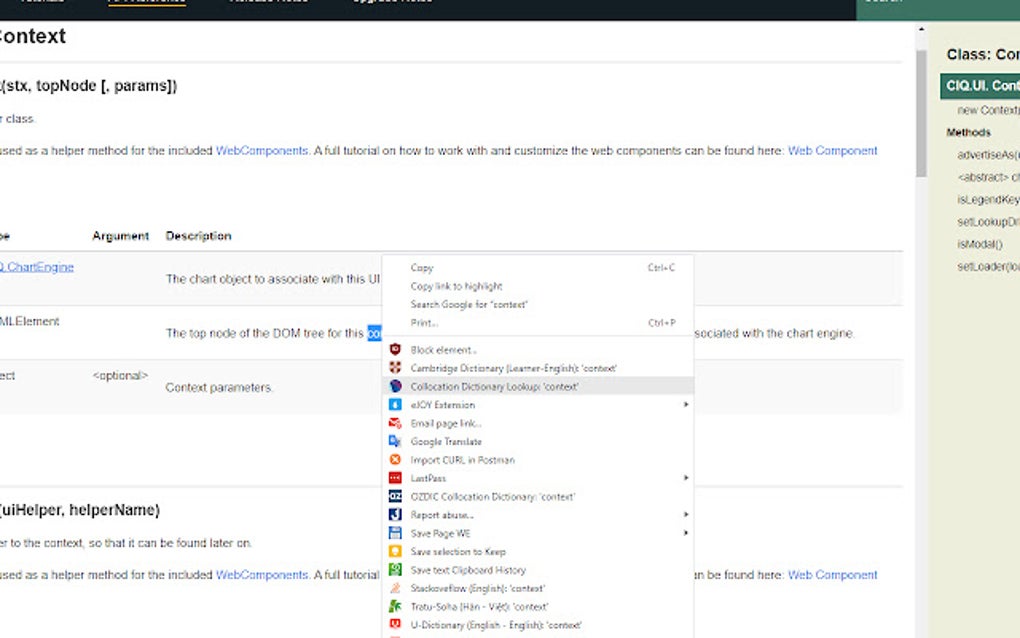Click the Google Translate icon

(394, 441)
